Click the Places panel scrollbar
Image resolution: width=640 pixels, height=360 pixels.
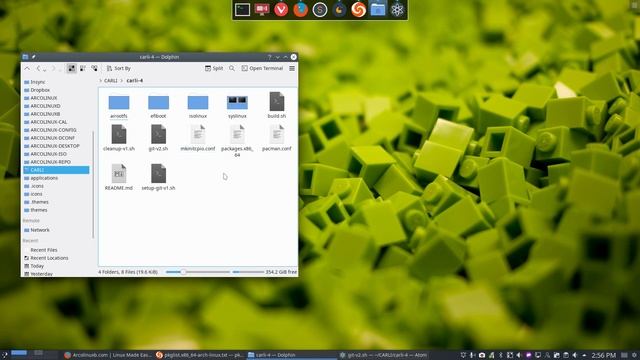click(93, 184)
